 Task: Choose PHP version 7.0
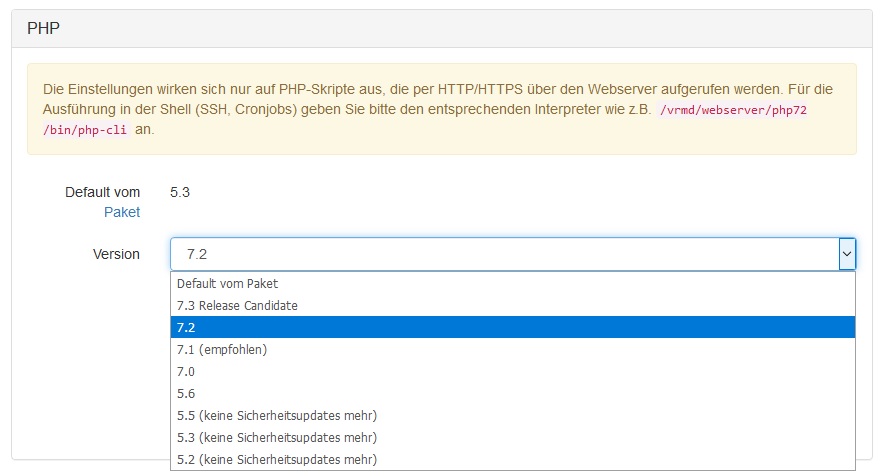tap(186, 371)
